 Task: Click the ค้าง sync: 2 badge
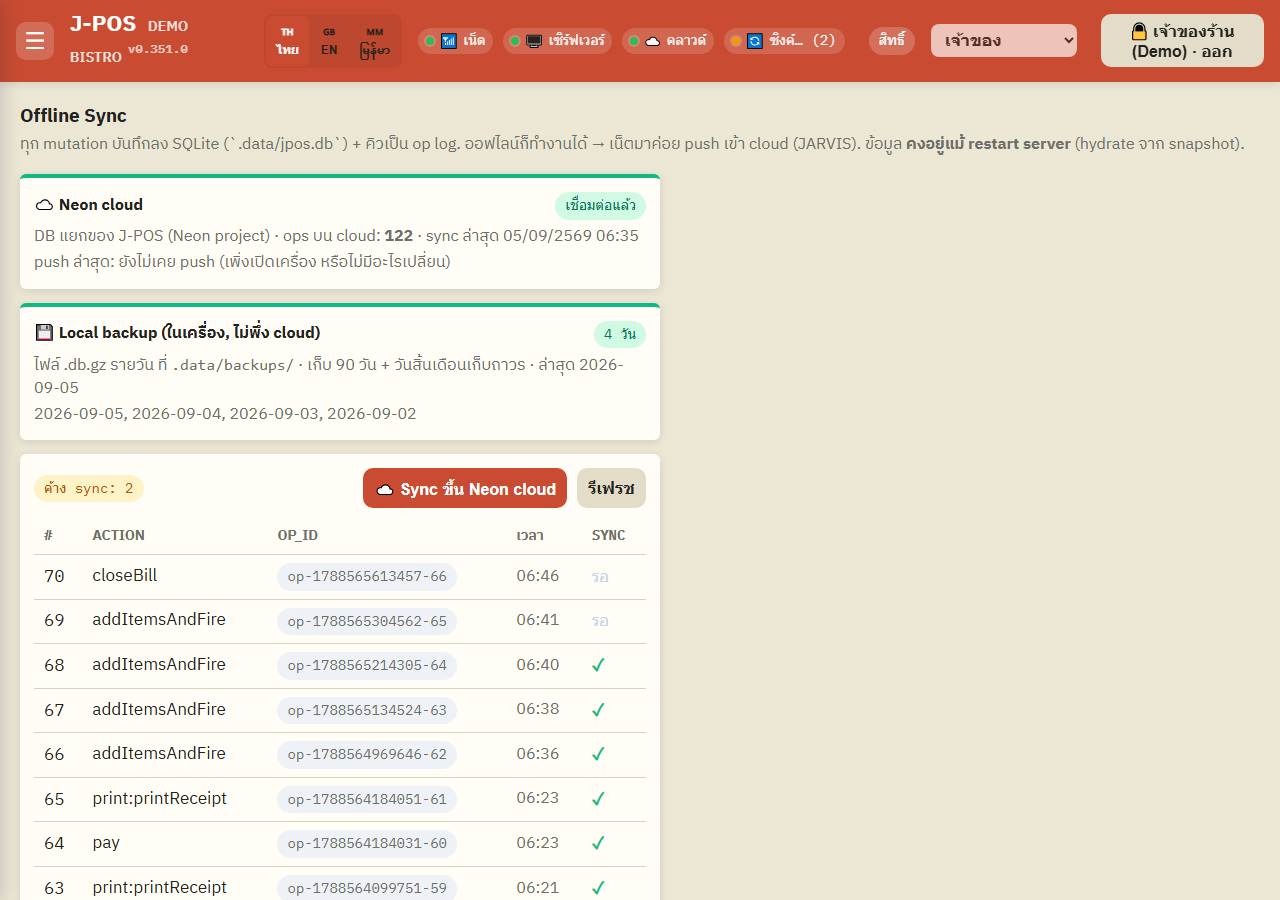pos(89,488)
